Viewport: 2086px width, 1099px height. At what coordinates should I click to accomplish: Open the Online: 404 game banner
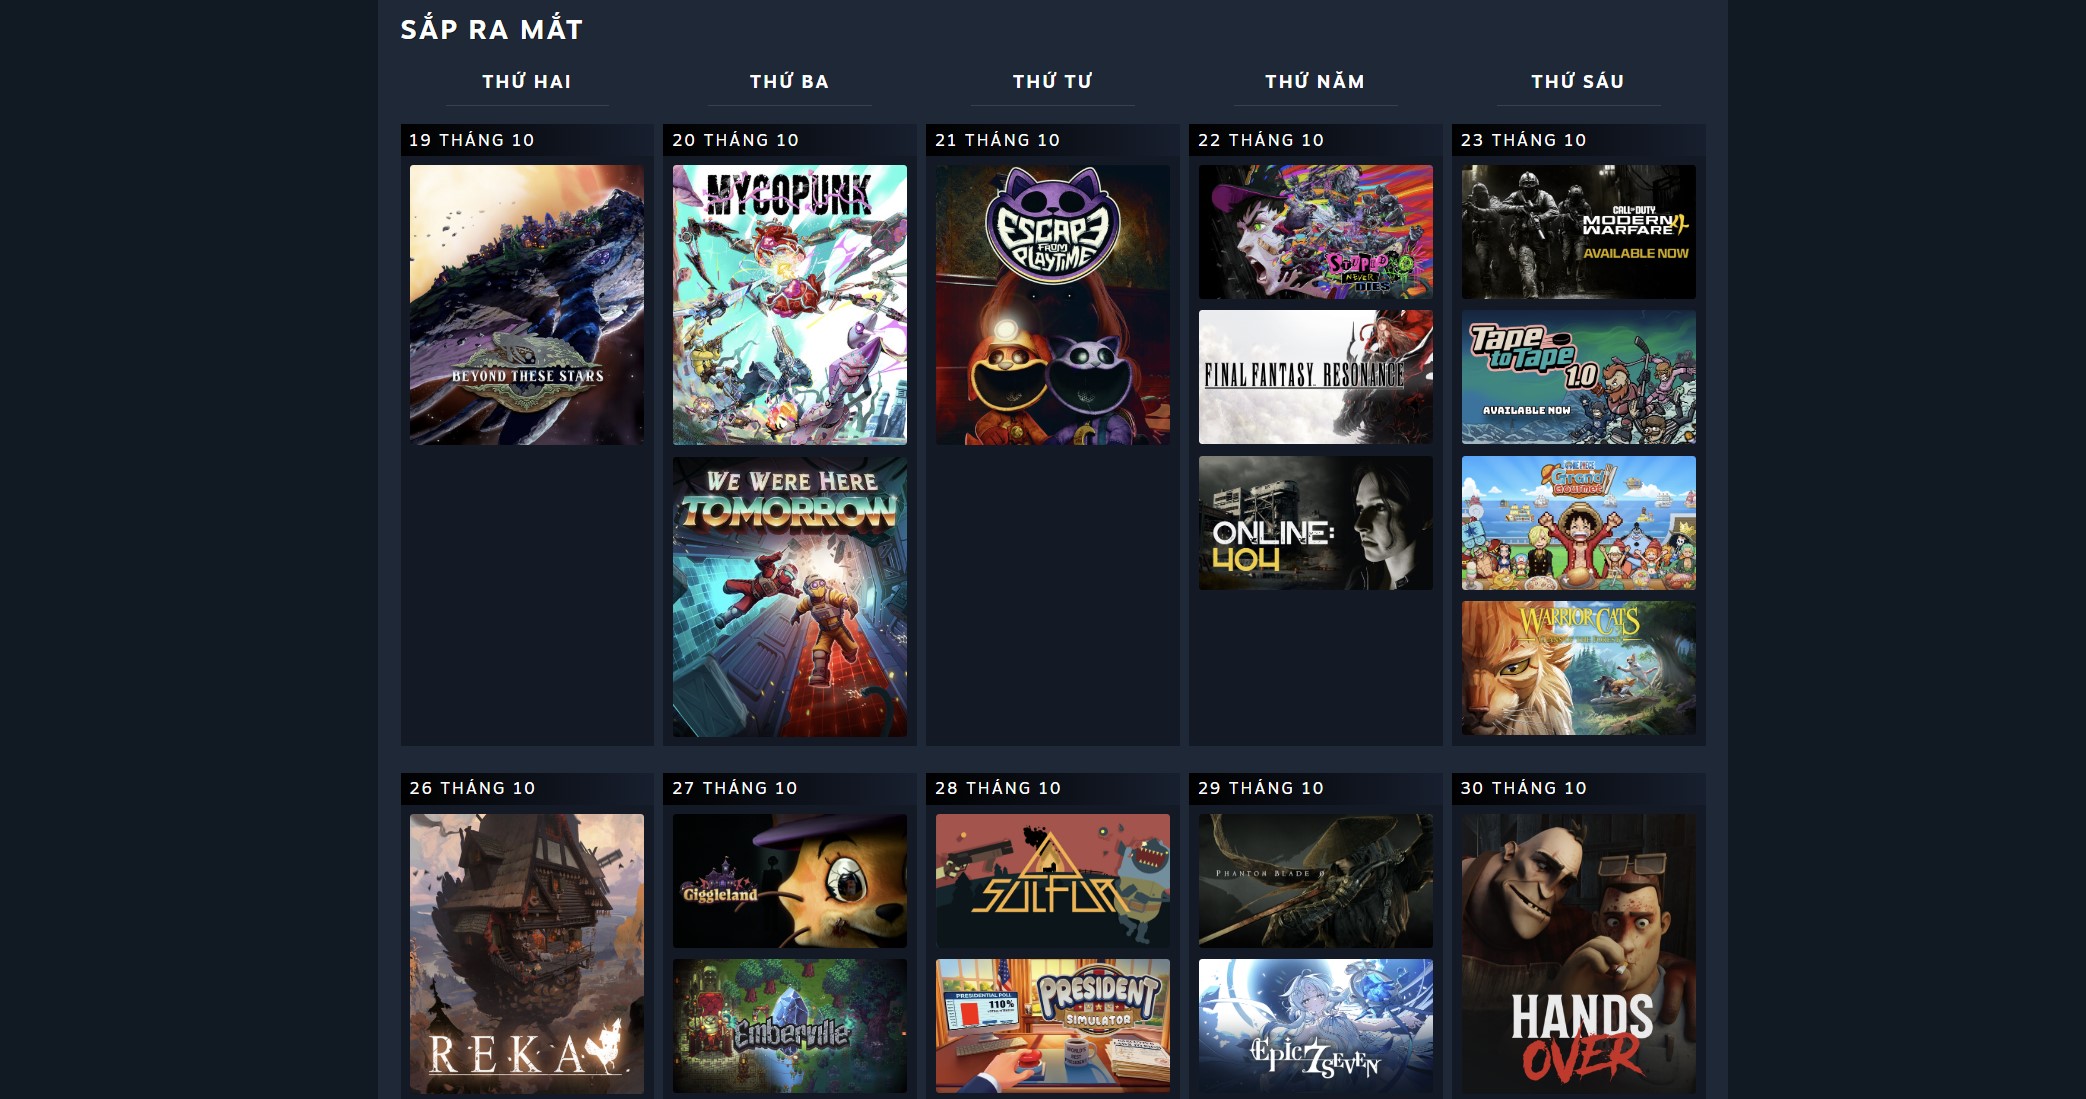(1316, 523)
